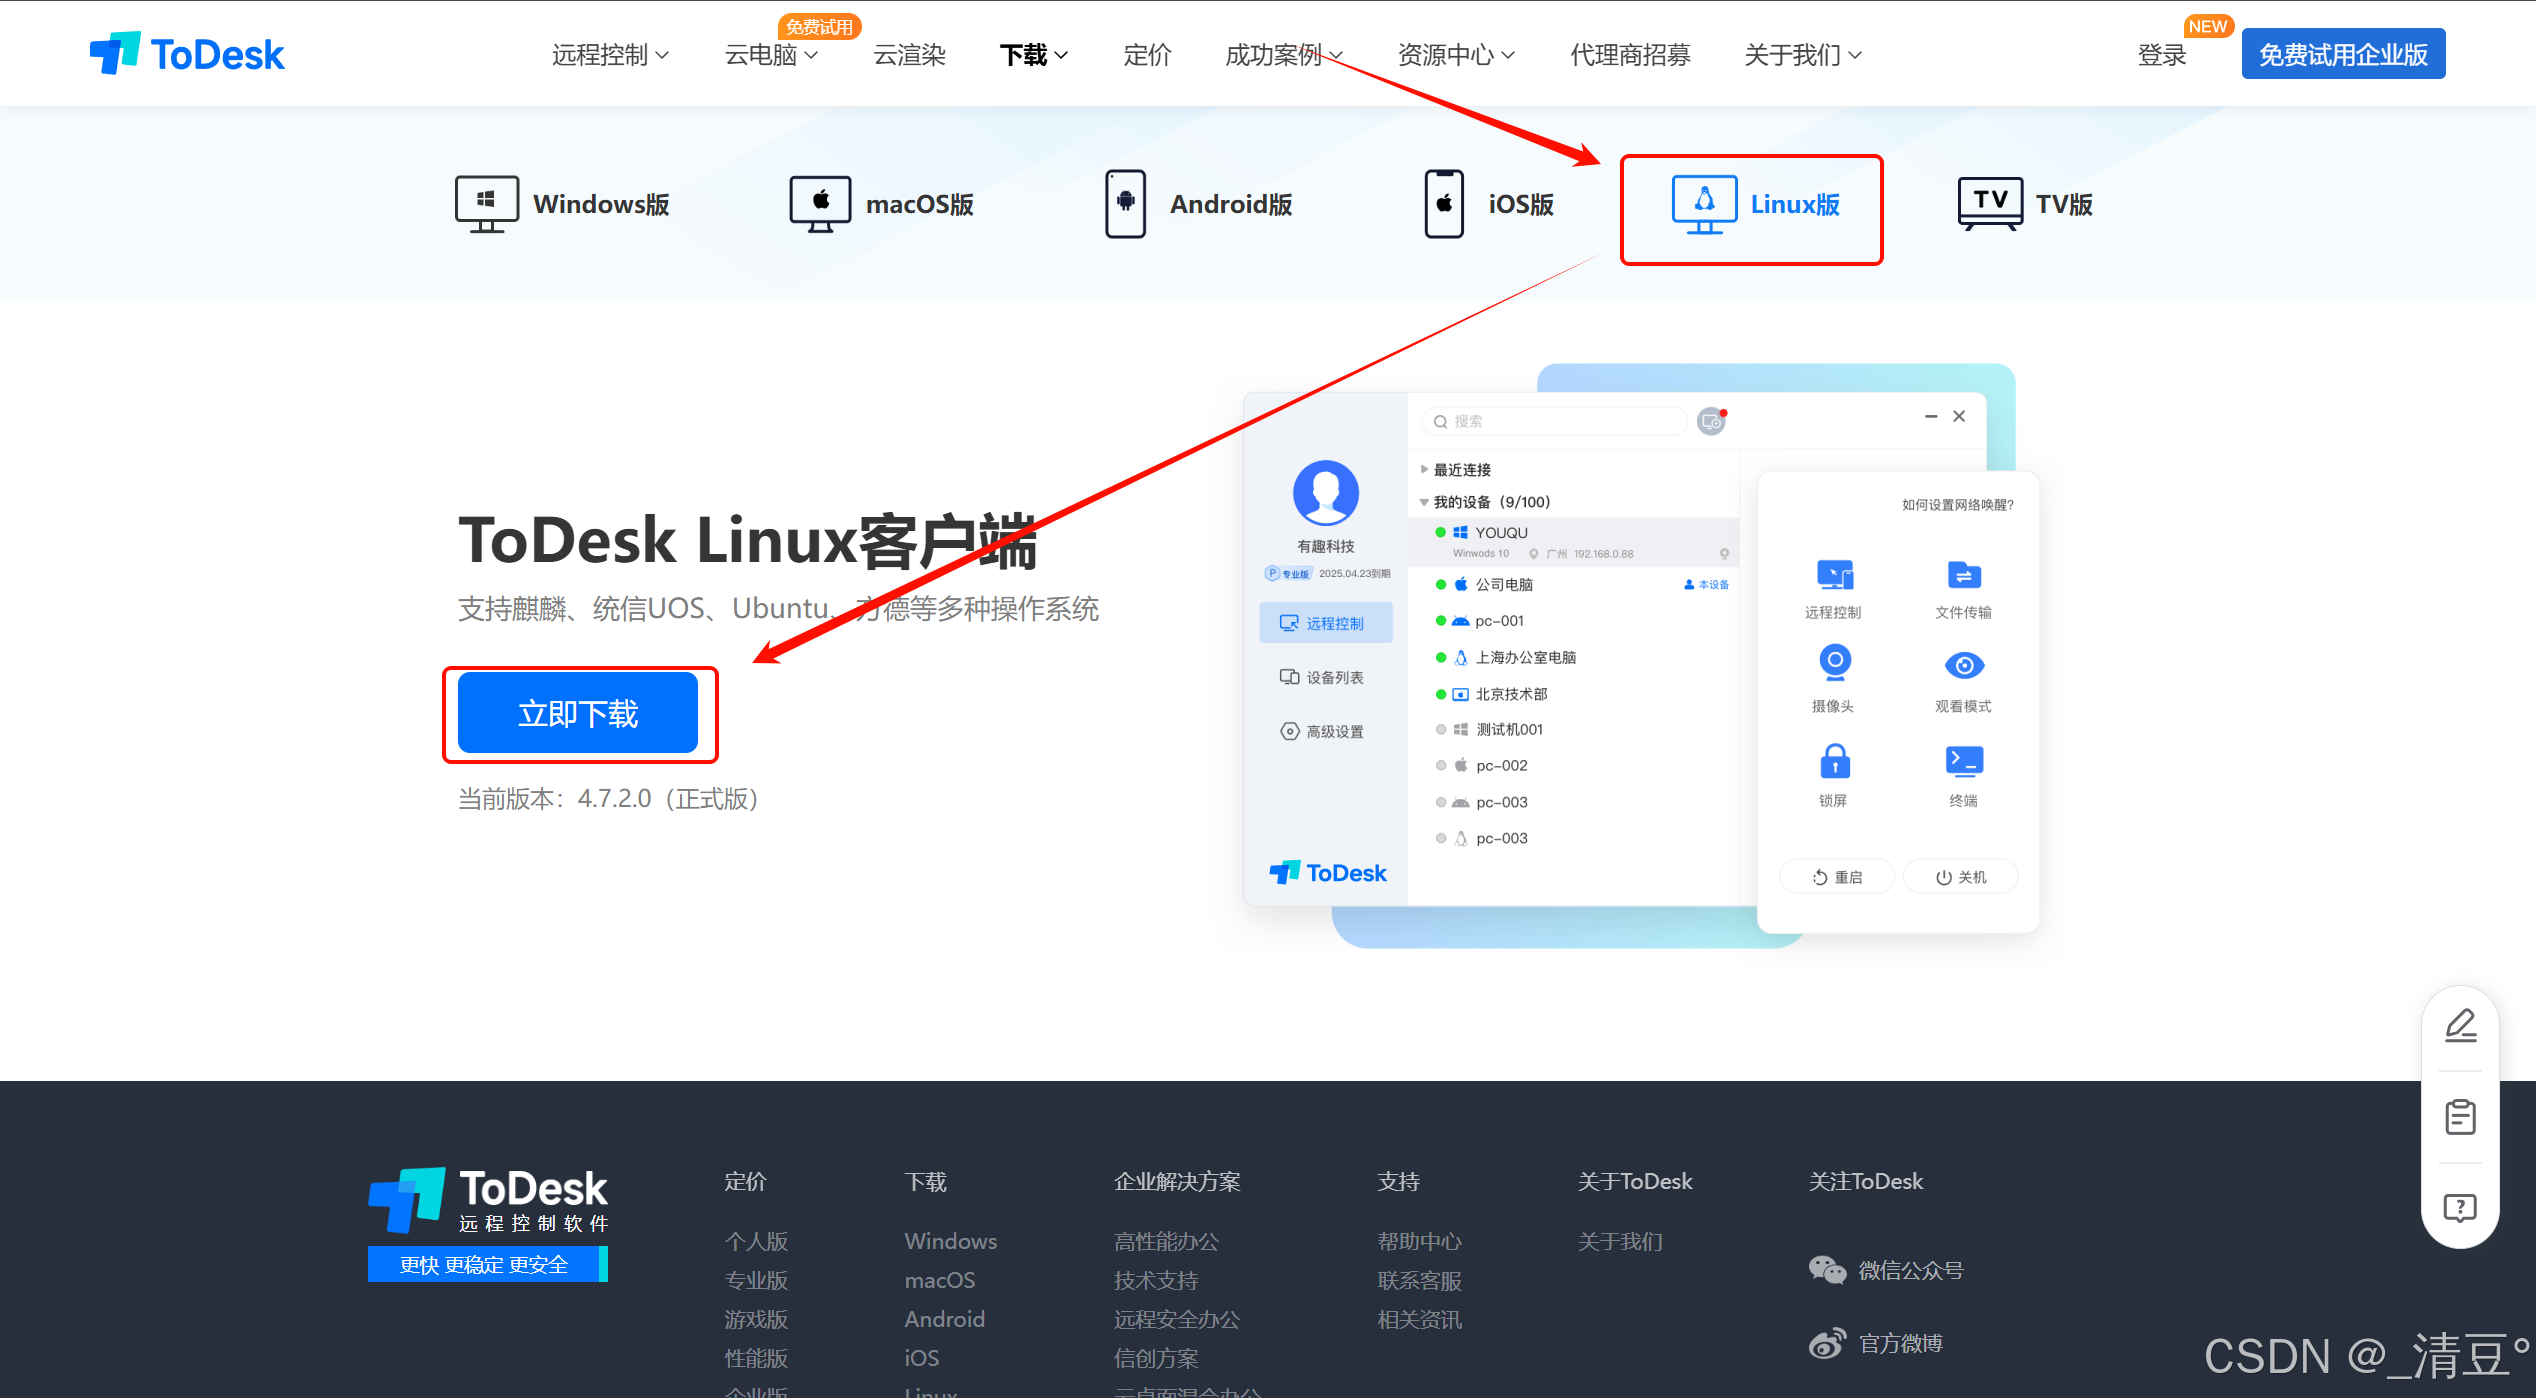Click the 帮助中心 footer link
Screen dimensions: 2536x1398
pyautogui.click(x=1419, y=1241)
